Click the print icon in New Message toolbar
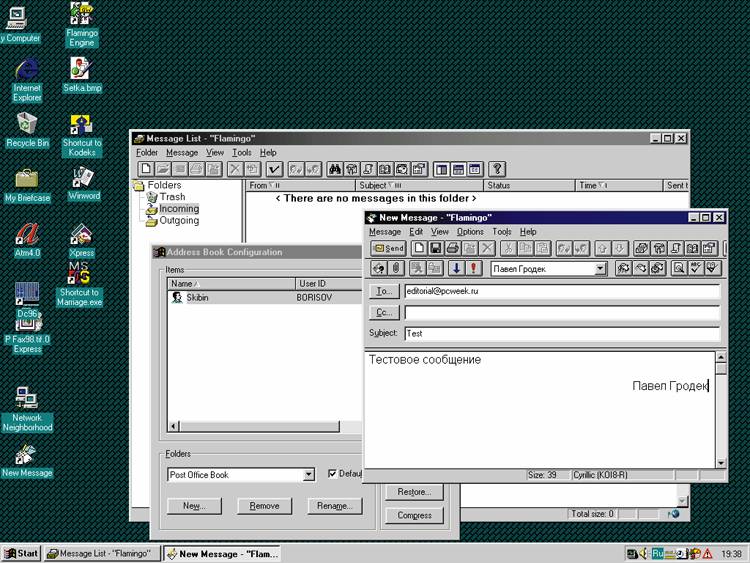 pos(453,248)
